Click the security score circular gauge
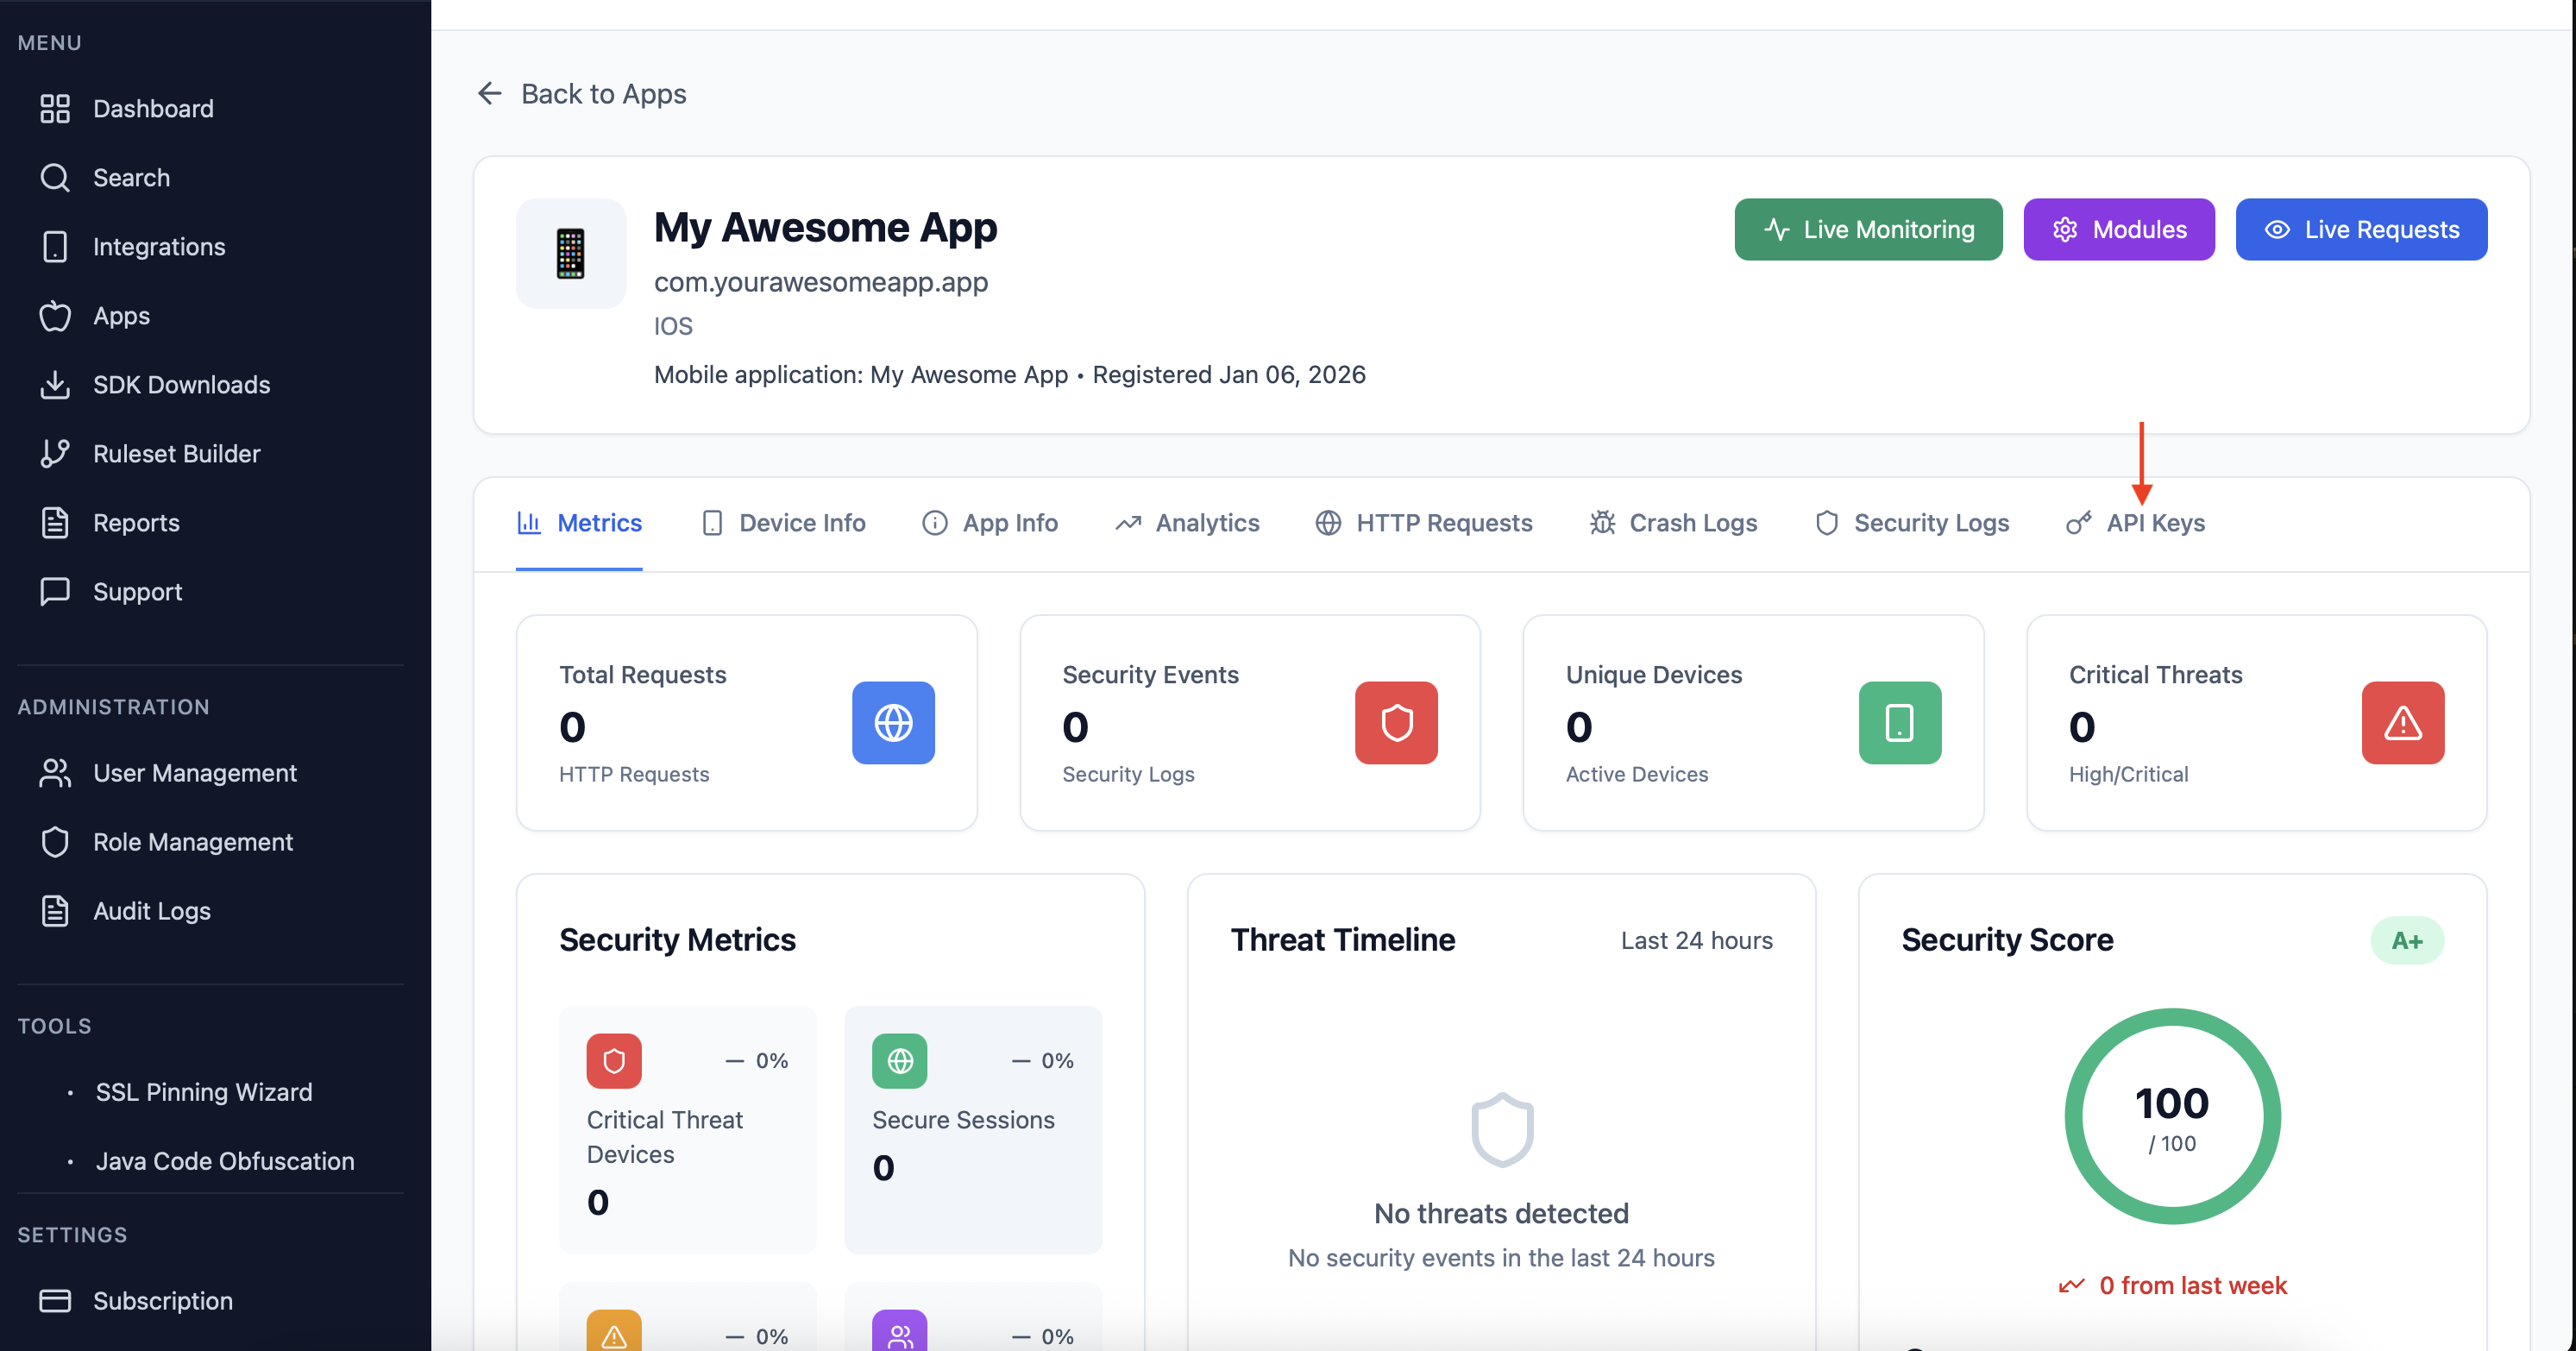Screen dimensions: 2576x1351 [2172, 1116]
